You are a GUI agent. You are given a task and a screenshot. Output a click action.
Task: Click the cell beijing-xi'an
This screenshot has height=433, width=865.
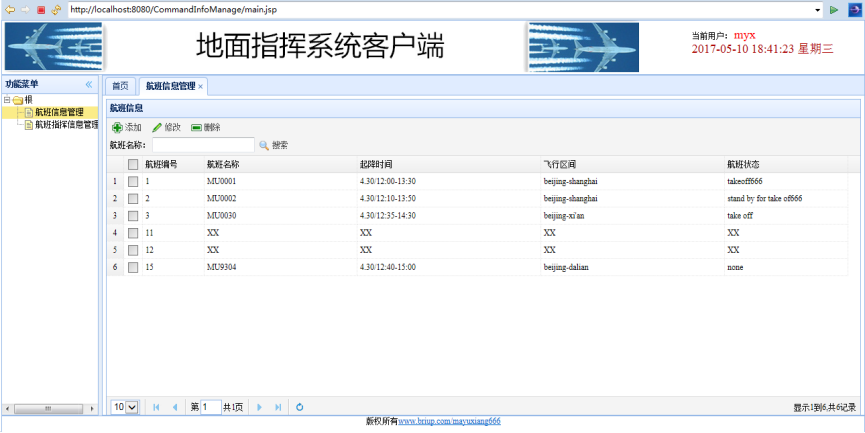coord(563,216)
